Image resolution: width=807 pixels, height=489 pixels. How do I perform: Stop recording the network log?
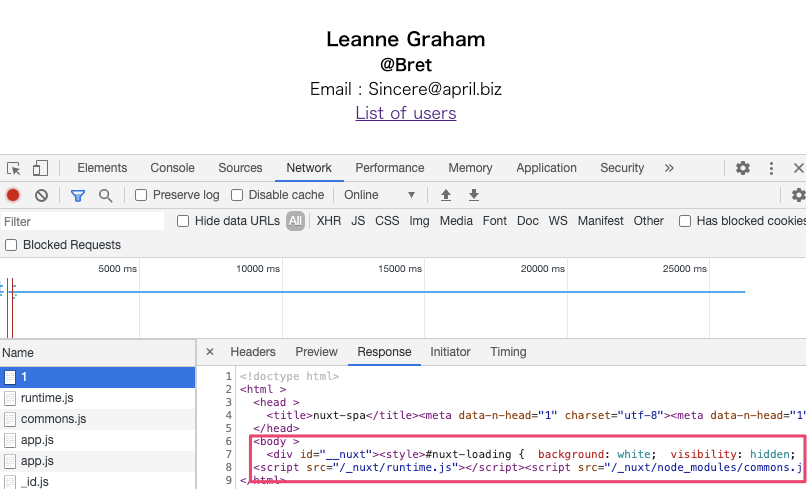[13, 195]
